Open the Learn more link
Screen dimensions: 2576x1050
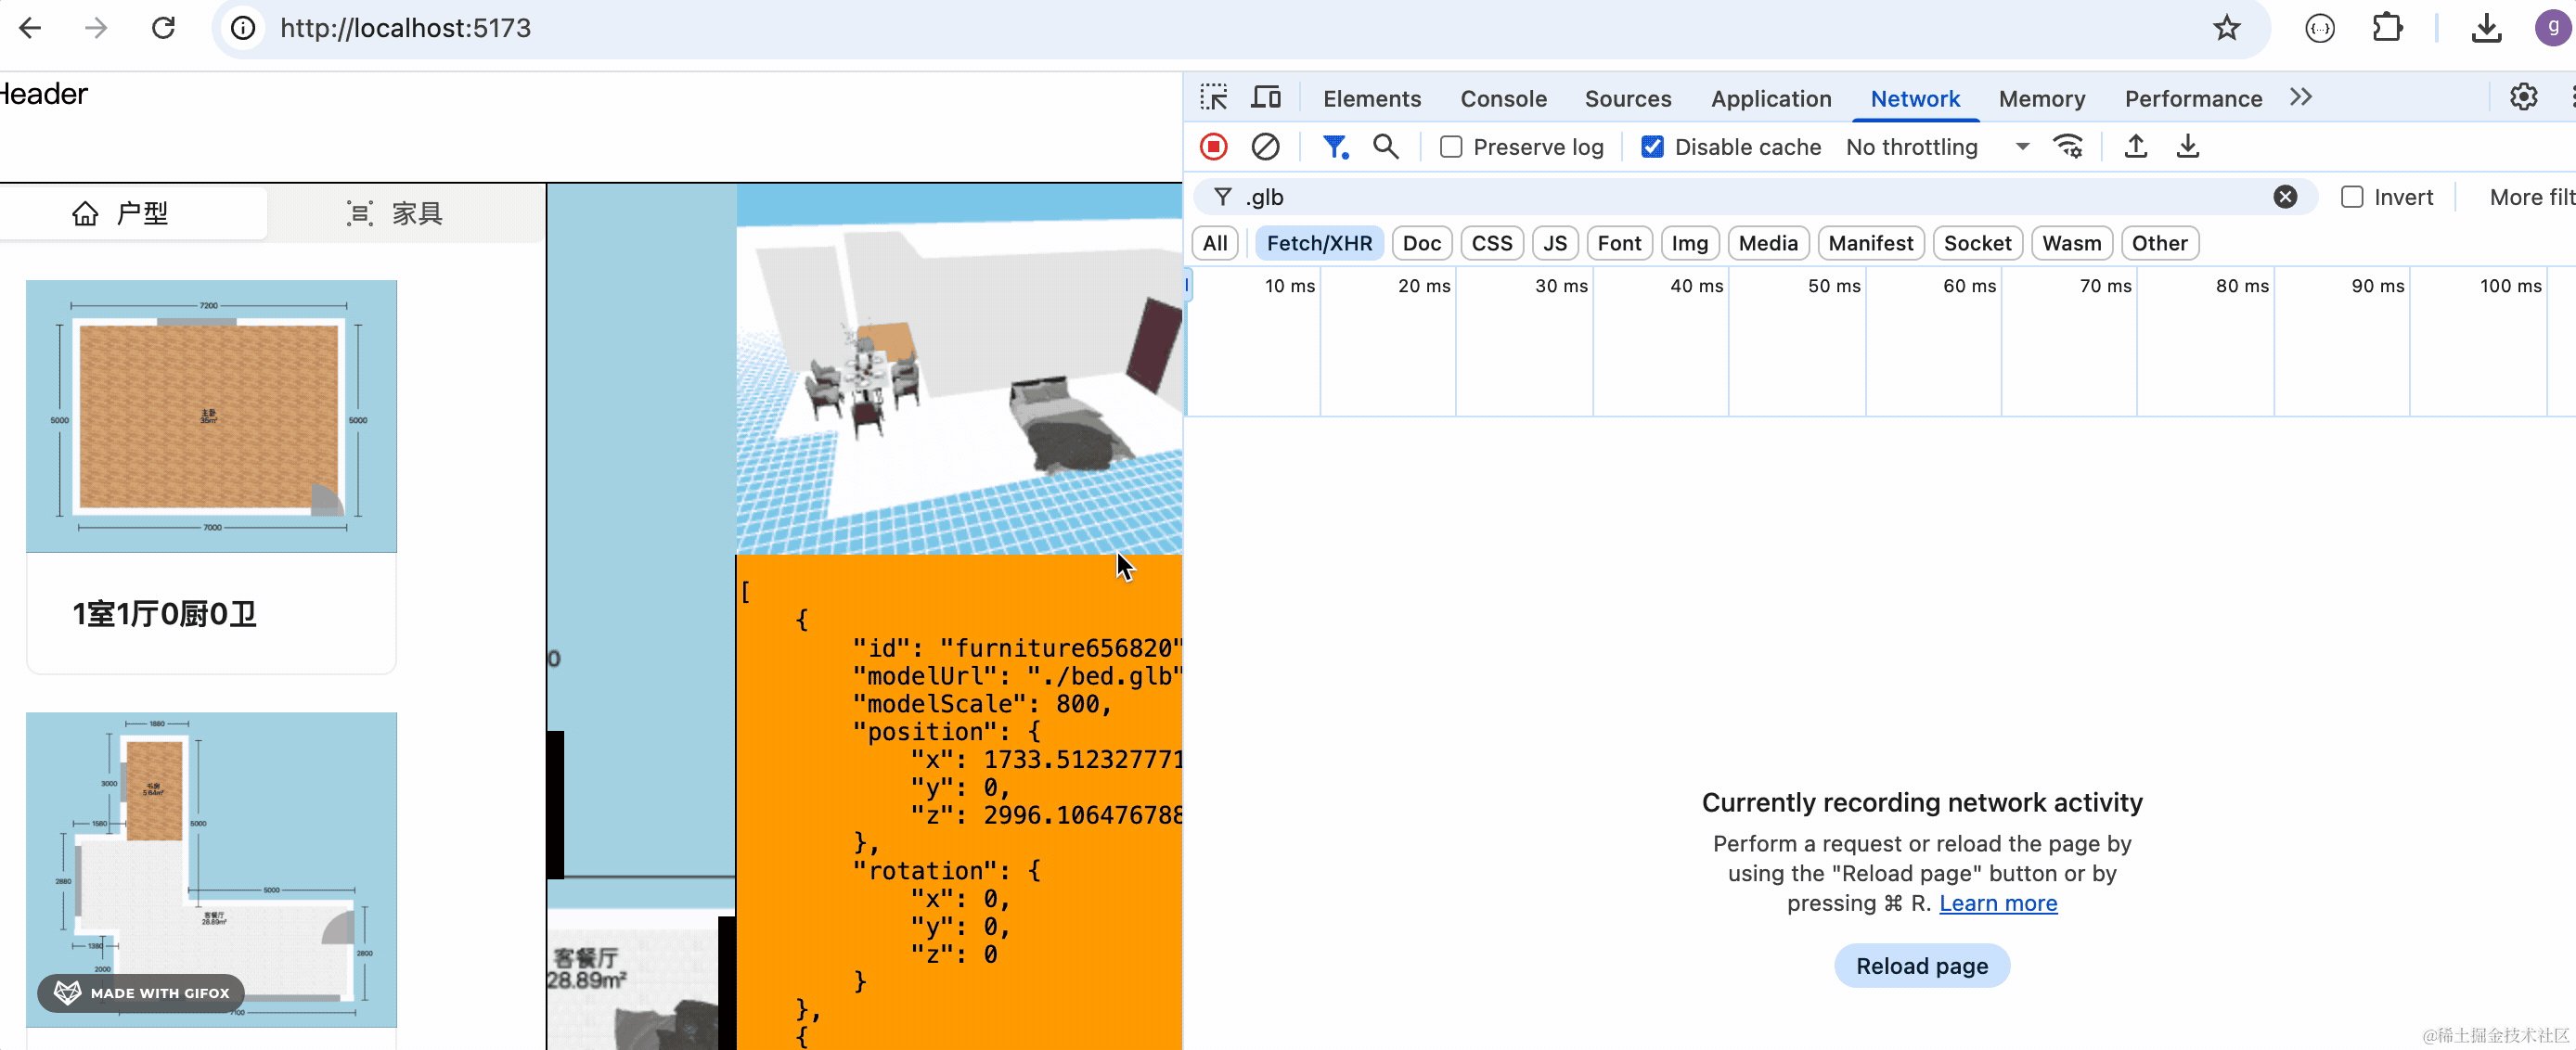pyautogui.click(x=1998, y=903)
